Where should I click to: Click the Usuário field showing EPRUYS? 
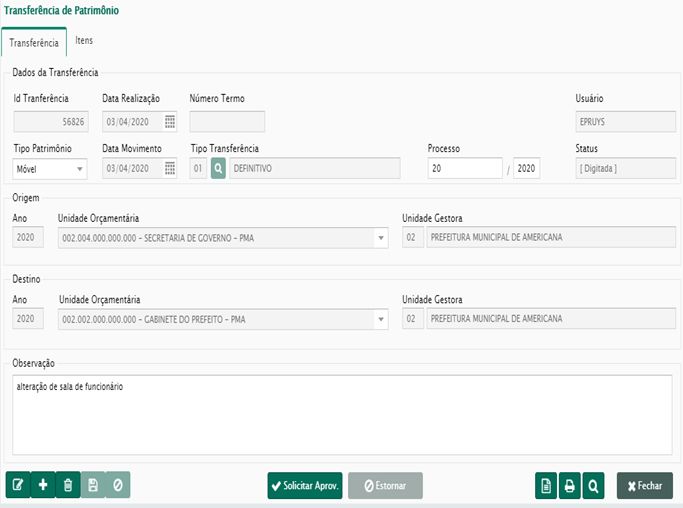(x=626, y=122)
